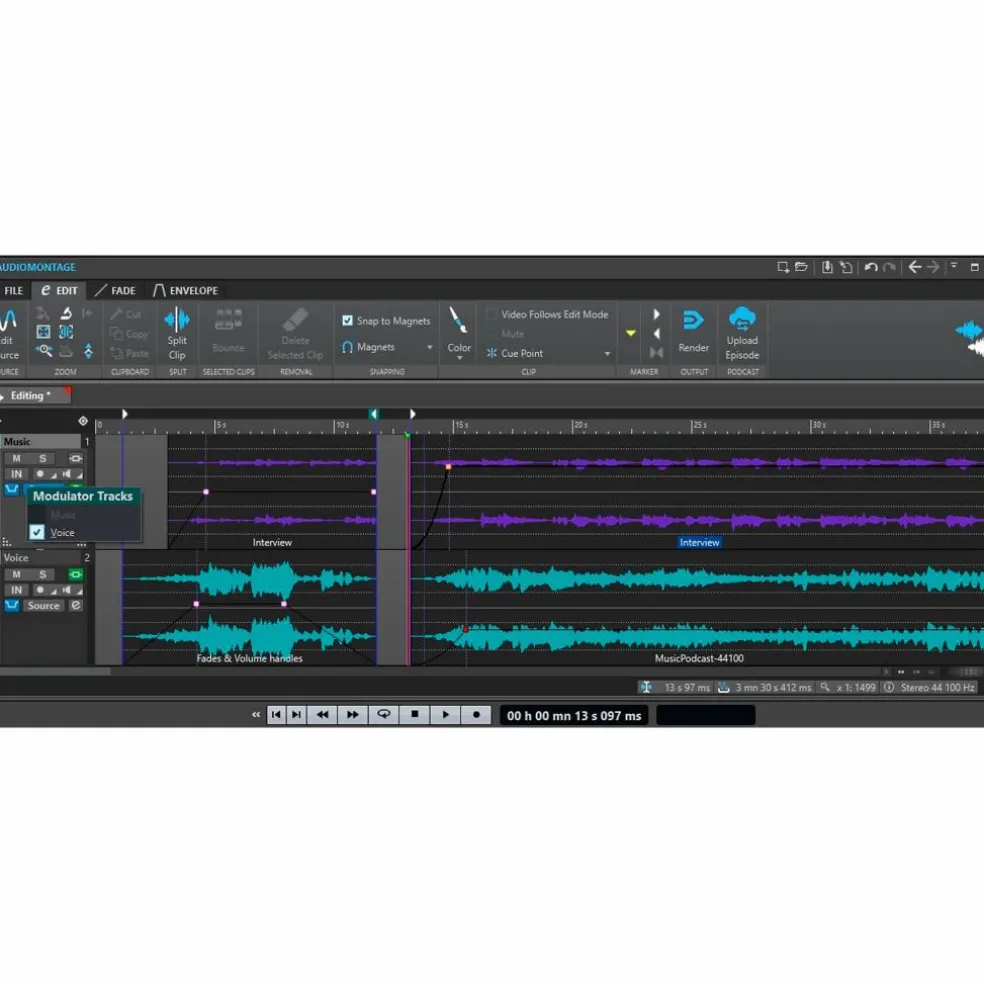This screenshot has height=984, width=984.
Task: Click the orange fade-in handle on Music clip
Action: click(x=448, y=466)
